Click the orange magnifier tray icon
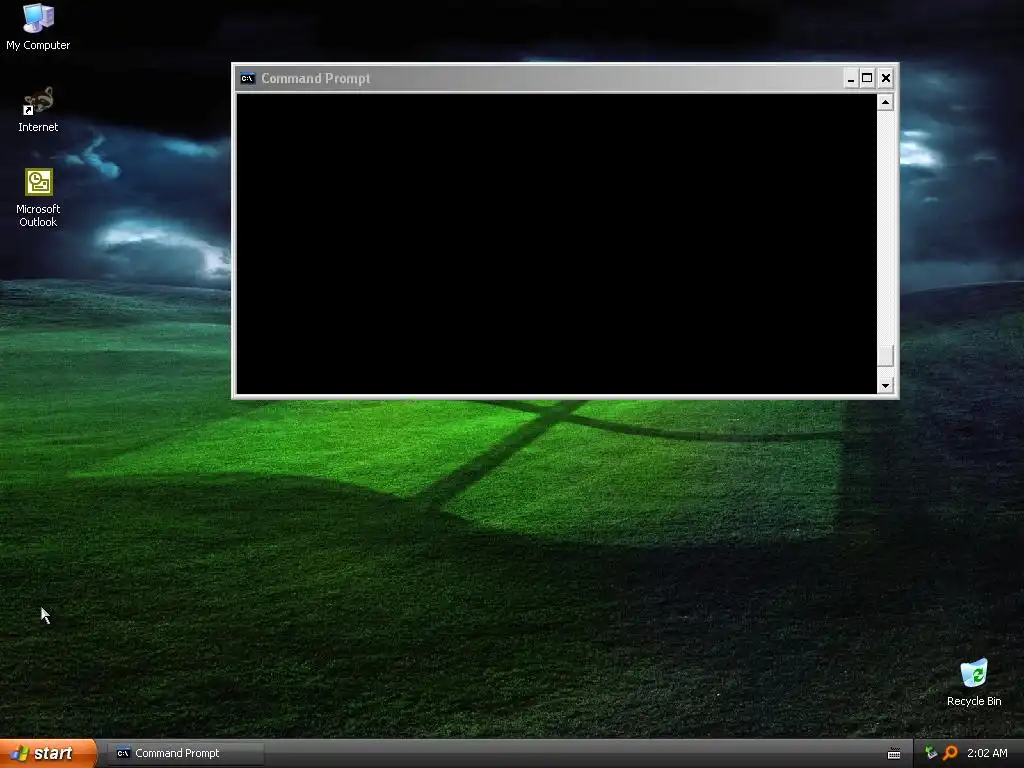The height and width of the screenshot is (768, 1024). (950, 753)
